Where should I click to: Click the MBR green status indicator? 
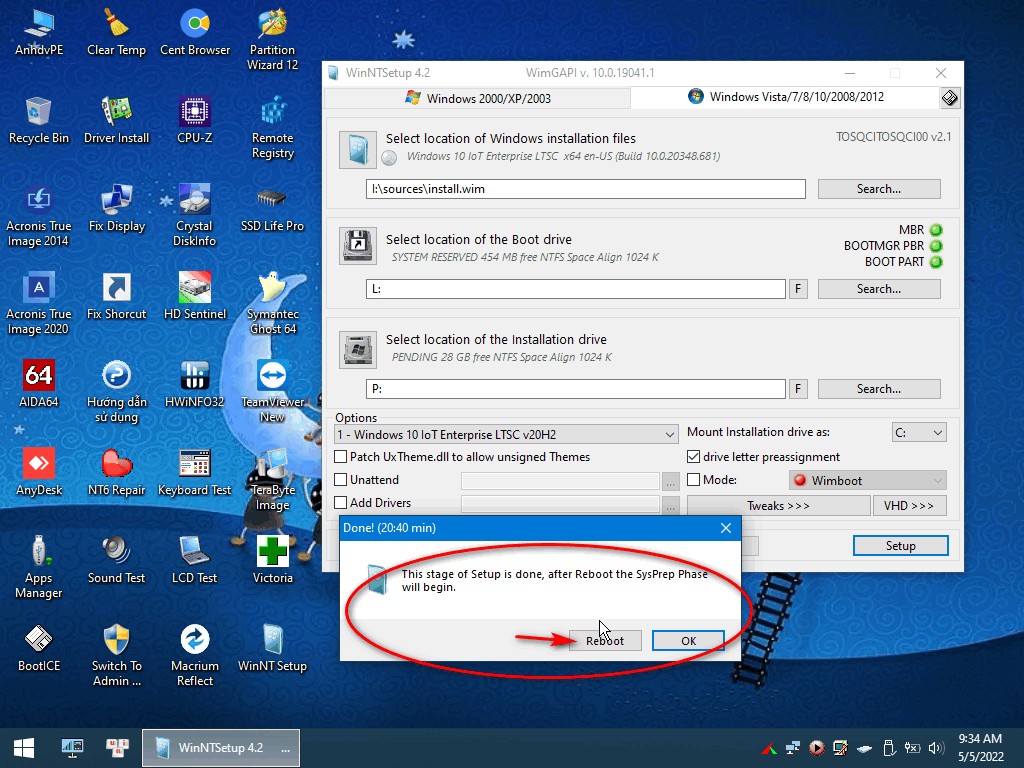point(936,230)
